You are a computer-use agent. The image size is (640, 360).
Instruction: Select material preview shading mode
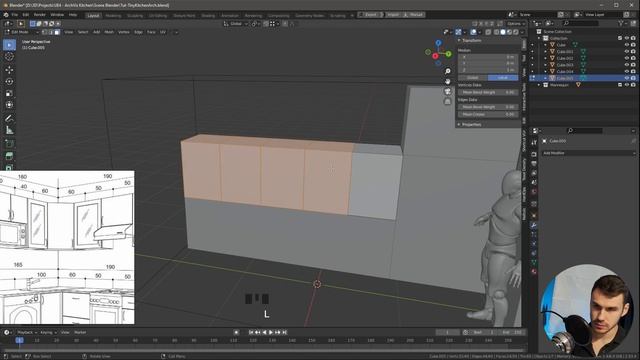coord(509,32)
